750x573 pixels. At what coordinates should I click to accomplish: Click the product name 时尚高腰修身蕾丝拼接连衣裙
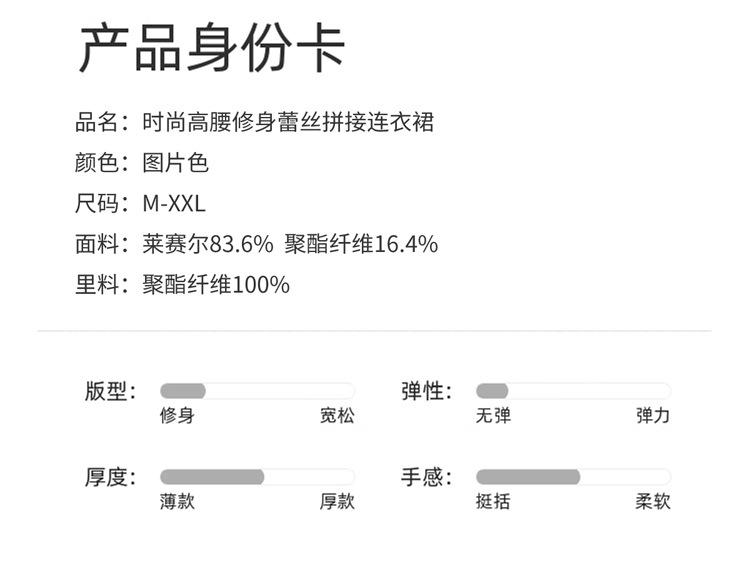click(x=288, y=122)
